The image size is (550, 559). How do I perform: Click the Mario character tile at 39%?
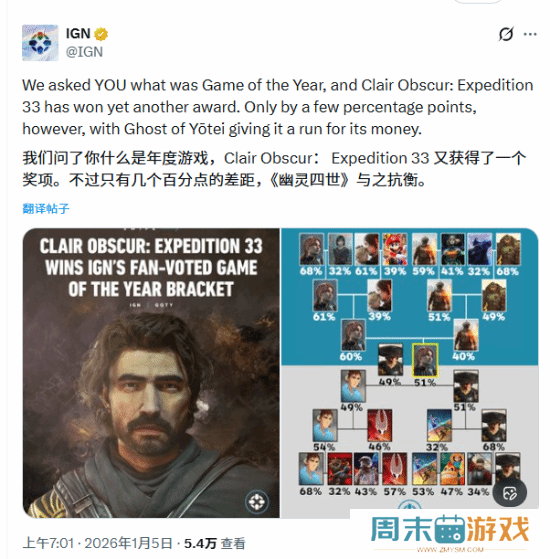coord(395,249)
